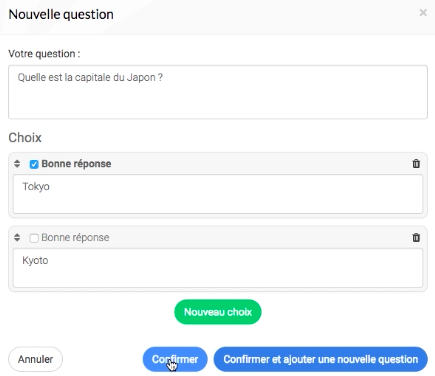Cancel with the Annuler button
435x376 pixels.
click(x=35, y=359)
